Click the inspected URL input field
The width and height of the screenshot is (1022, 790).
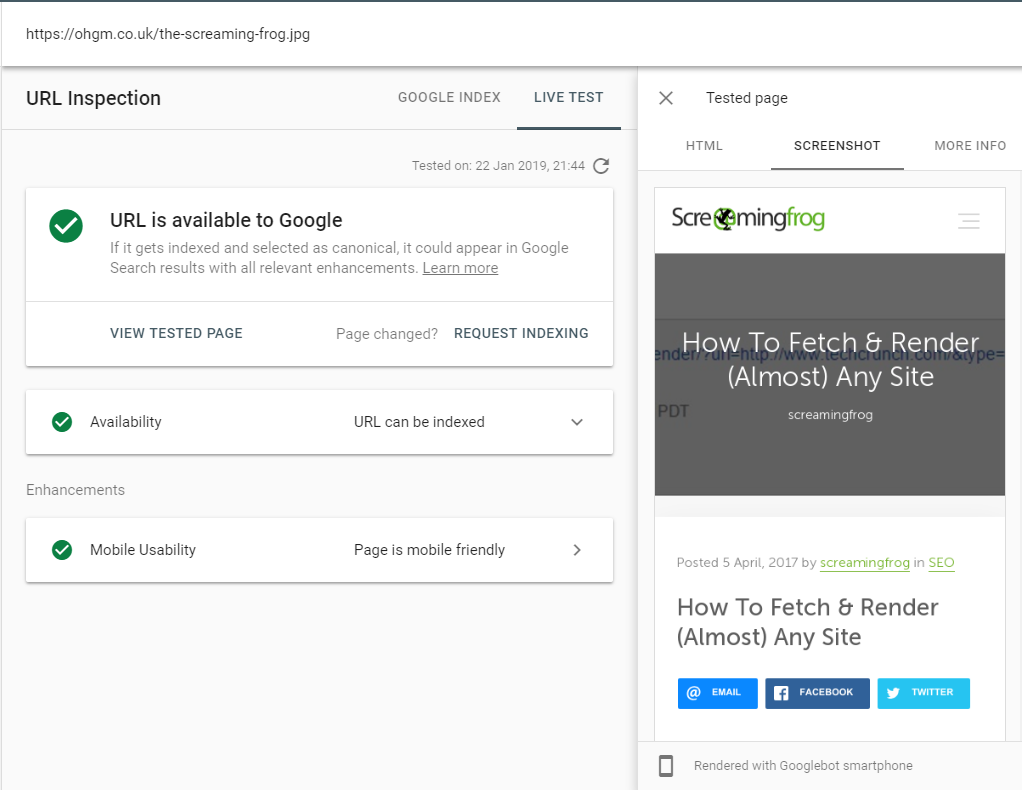[511, 34]
